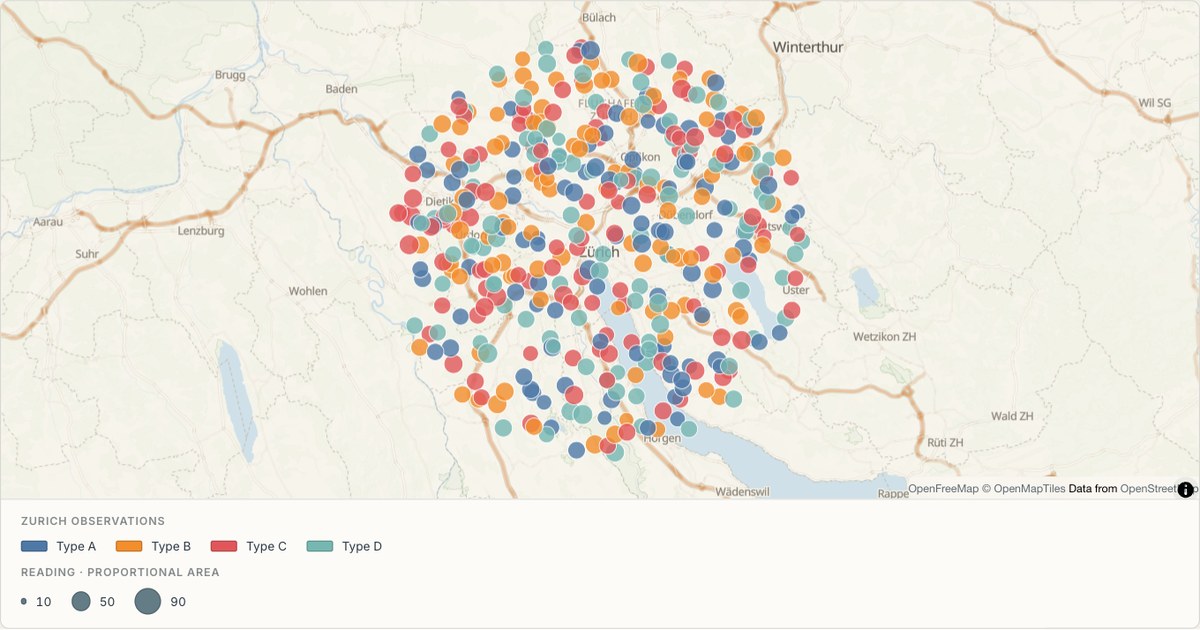Click the Wohlen town label

click(x=308, y=291)
